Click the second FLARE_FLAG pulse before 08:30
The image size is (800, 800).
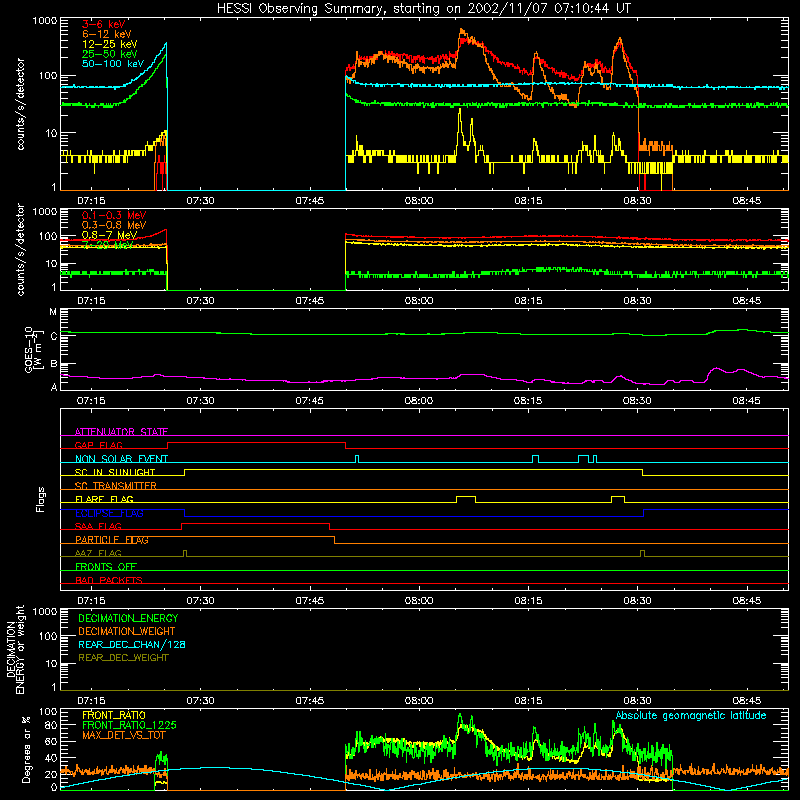coord(618,499)
